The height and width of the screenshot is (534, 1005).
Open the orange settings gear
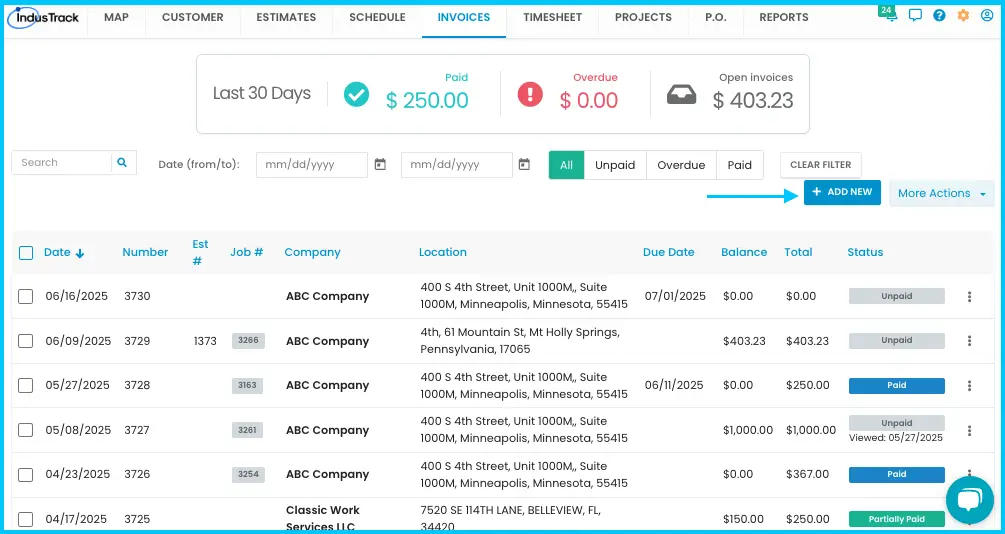tap(963, 15)
